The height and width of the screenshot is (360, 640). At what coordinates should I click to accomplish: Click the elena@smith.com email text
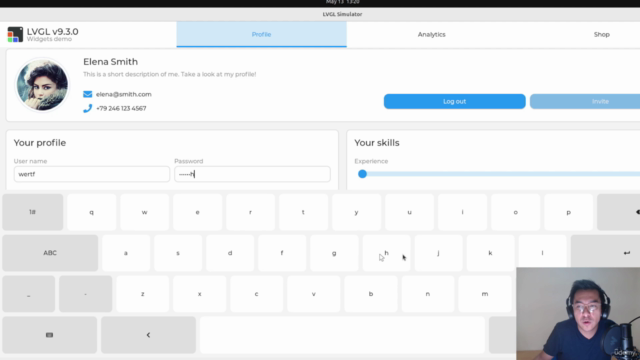(x=124, y=94)
